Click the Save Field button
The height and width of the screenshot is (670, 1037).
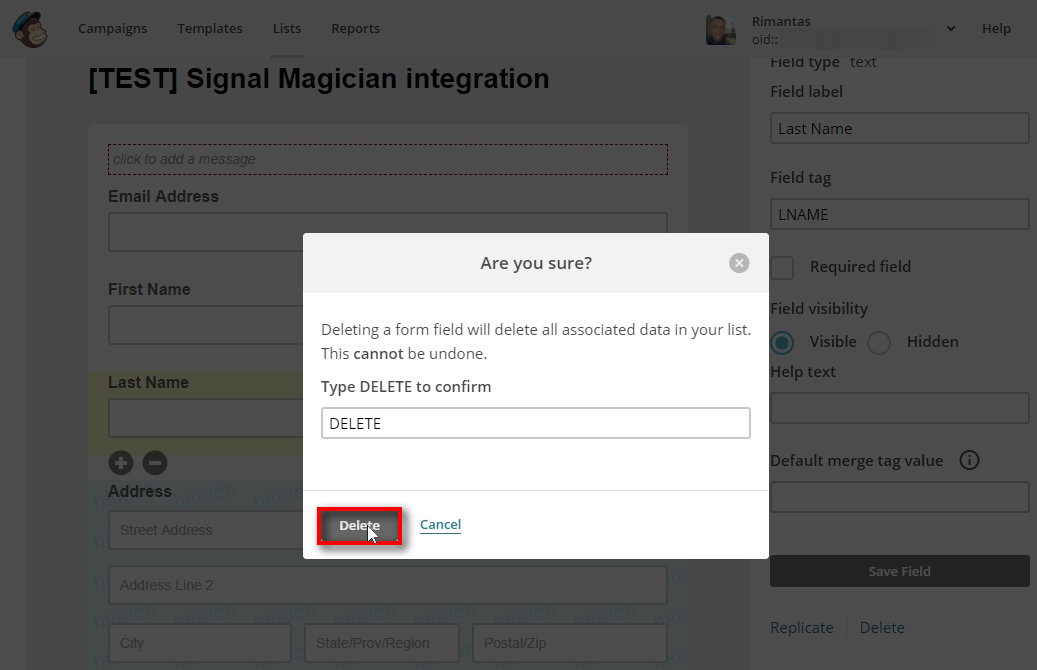pyautogui.click(x=899, y=571)
